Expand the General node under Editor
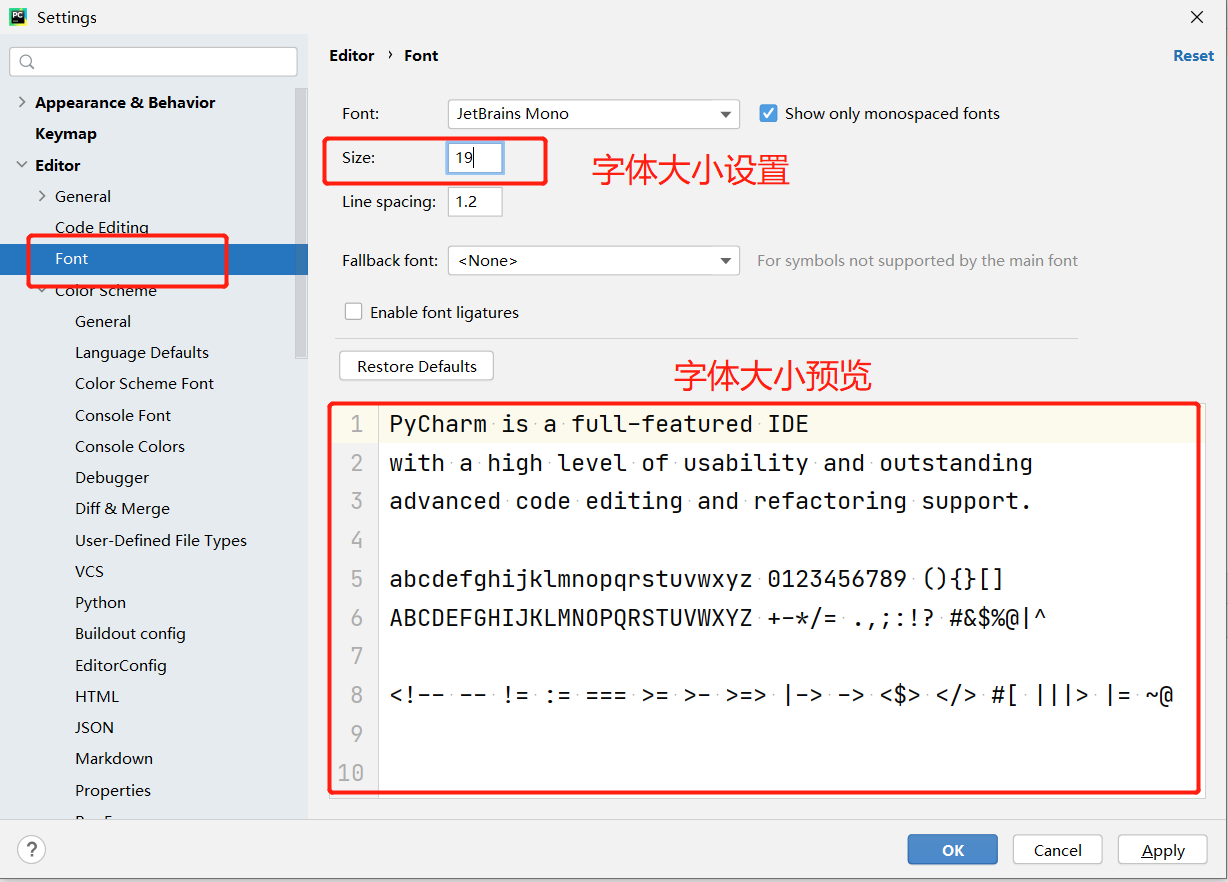The width and height of the screenshot is (1228, 882). pyautogui.click(x=42, y=196)
